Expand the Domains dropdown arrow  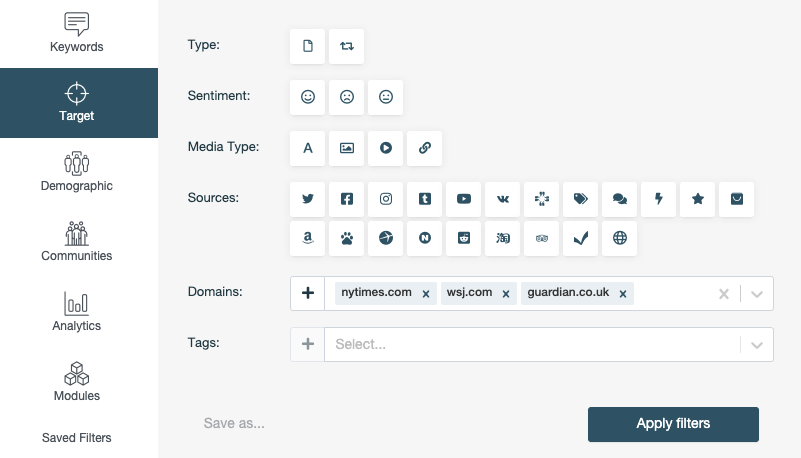pyautogui.click(x=757, y=294)
